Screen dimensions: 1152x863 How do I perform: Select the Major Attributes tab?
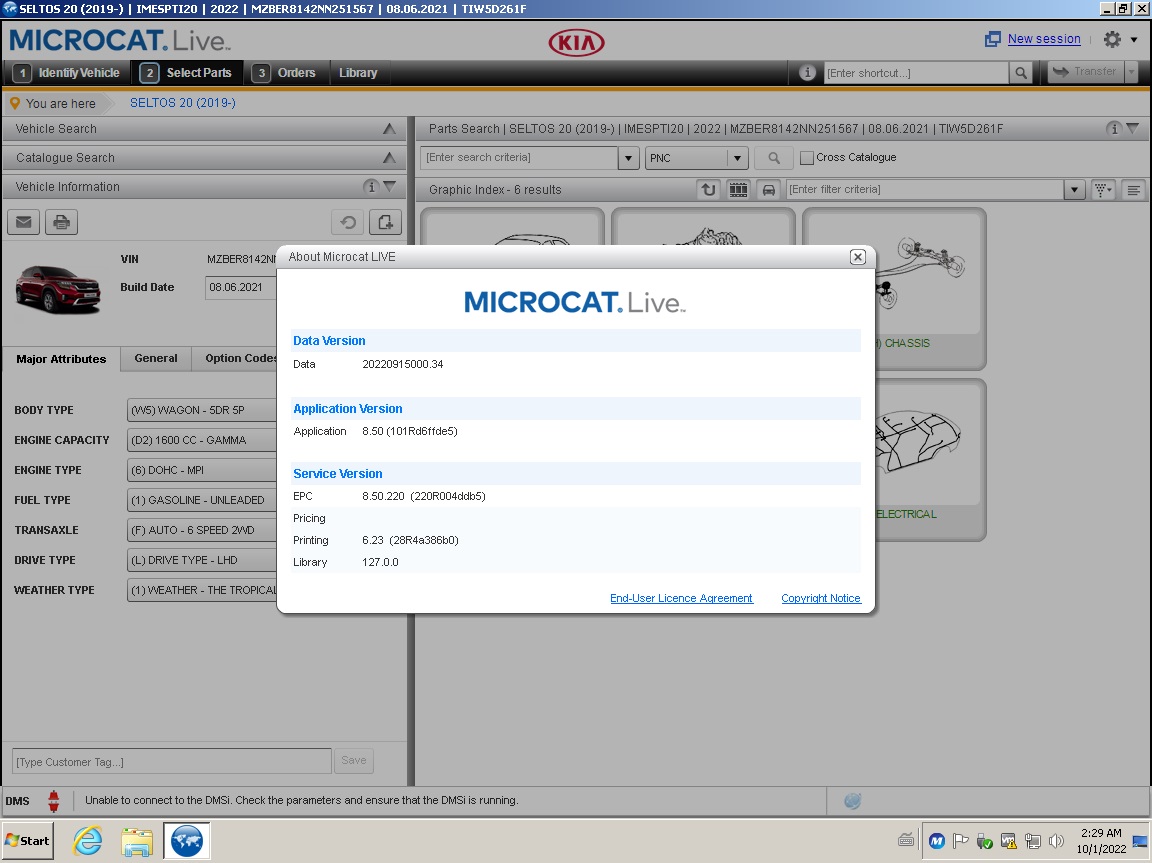coord(61,359)
